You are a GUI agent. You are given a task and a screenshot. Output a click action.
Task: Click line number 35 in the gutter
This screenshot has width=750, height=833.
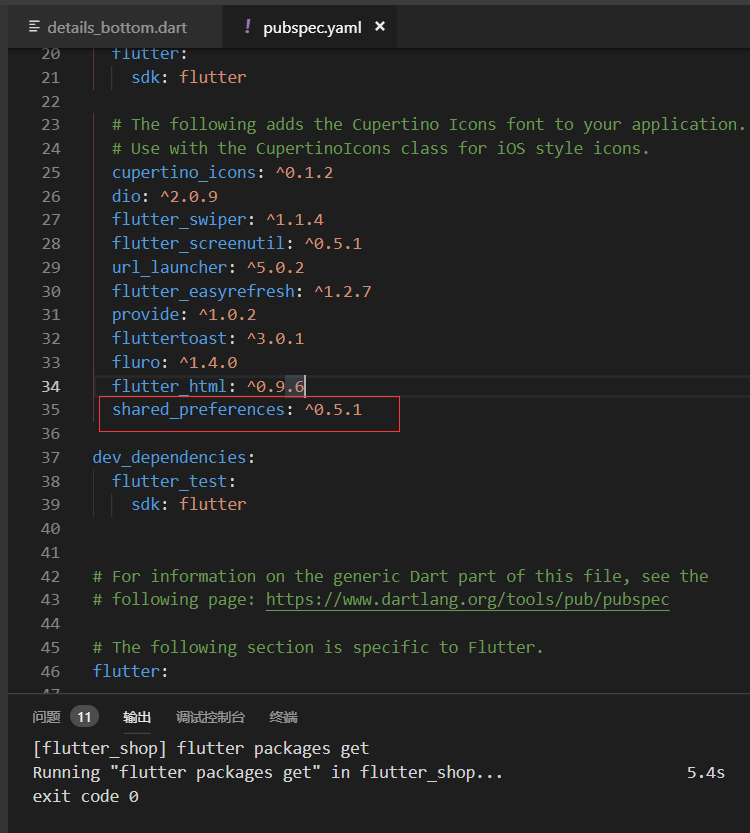(50, 410)
